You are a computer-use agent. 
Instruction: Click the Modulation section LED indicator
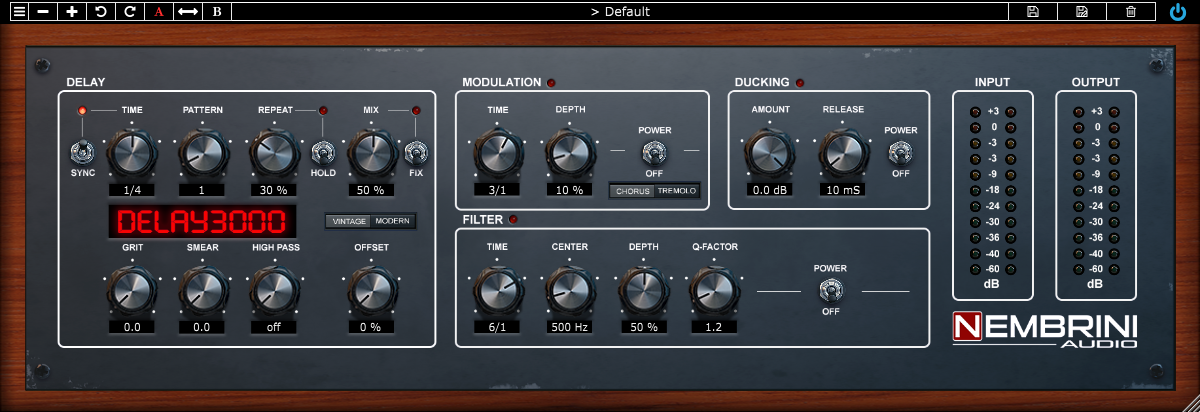click(551, 82)
